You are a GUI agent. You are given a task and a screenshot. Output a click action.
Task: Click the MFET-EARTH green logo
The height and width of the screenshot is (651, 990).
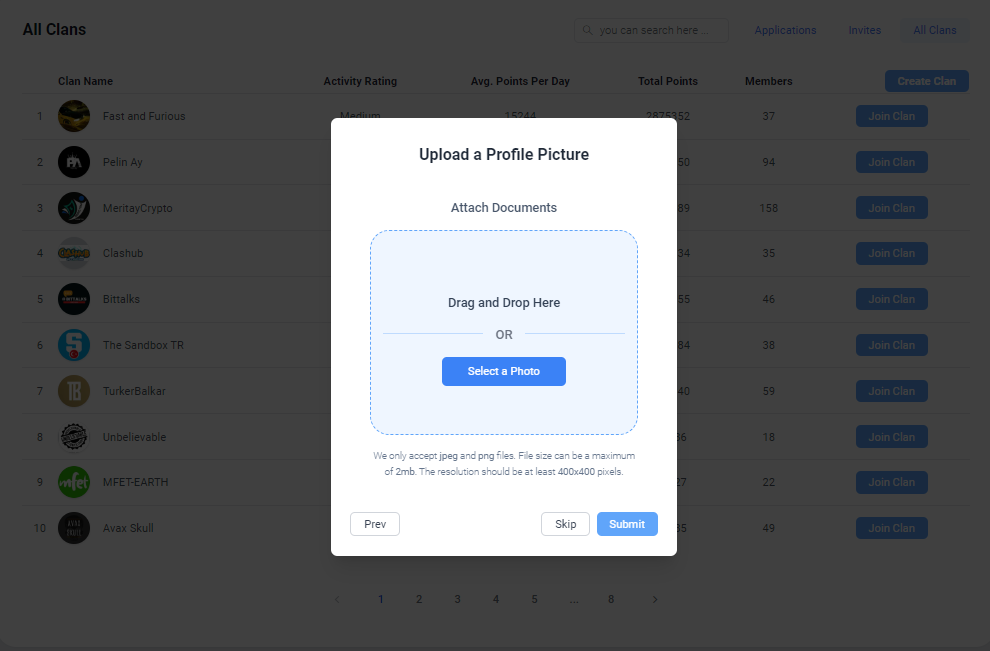(x=74, y=482)
